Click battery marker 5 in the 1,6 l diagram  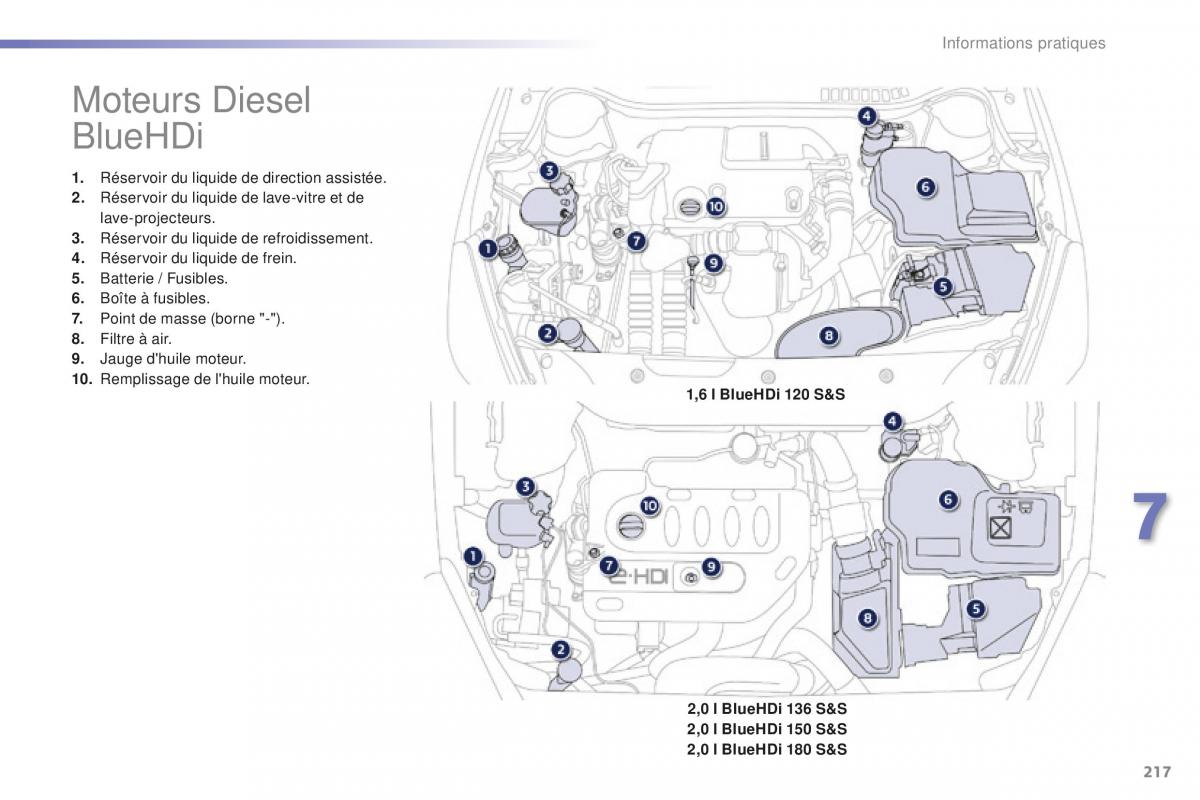942,286
